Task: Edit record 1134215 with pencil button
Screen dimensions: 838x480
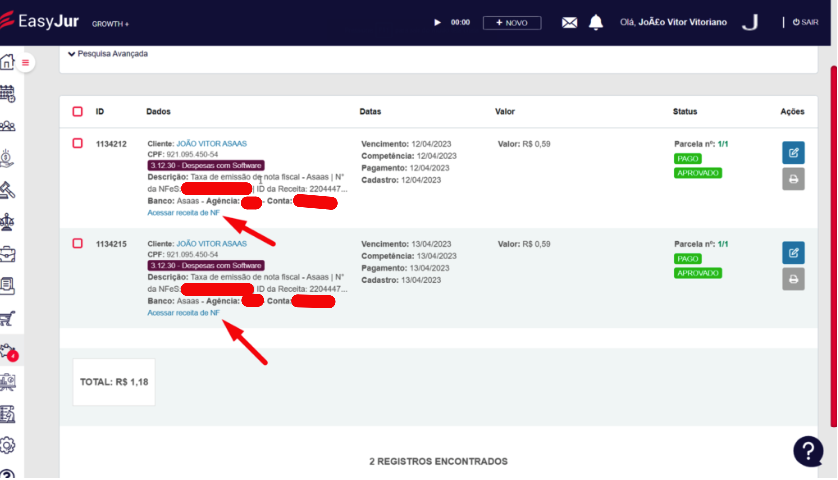Action: 793,253
